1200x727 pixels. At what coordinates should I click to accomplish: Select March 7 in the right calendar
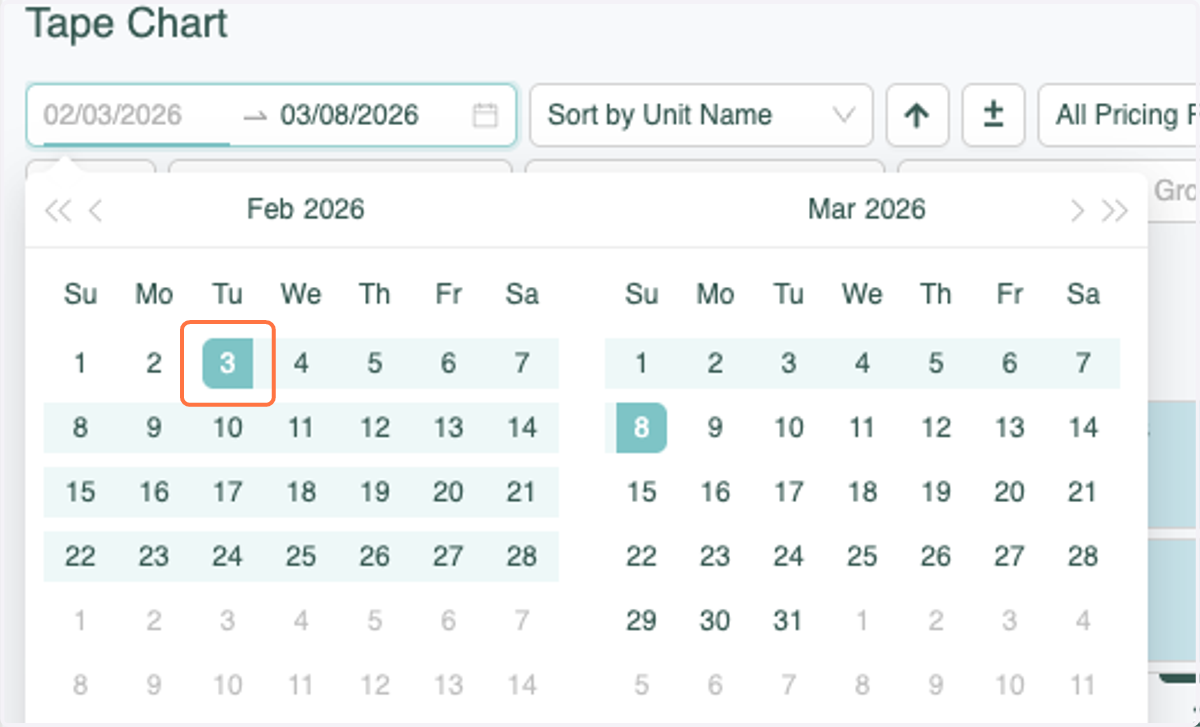1083,363
